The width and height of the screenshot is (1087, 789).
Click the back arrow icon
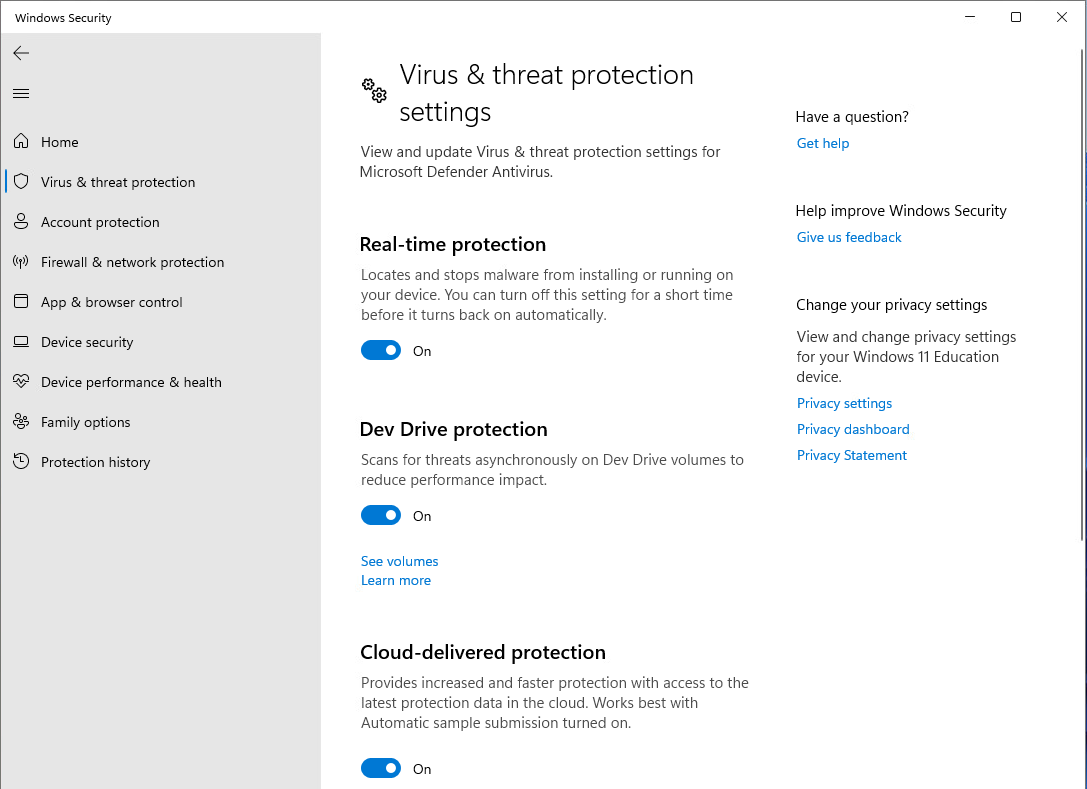tap(21, 53)
